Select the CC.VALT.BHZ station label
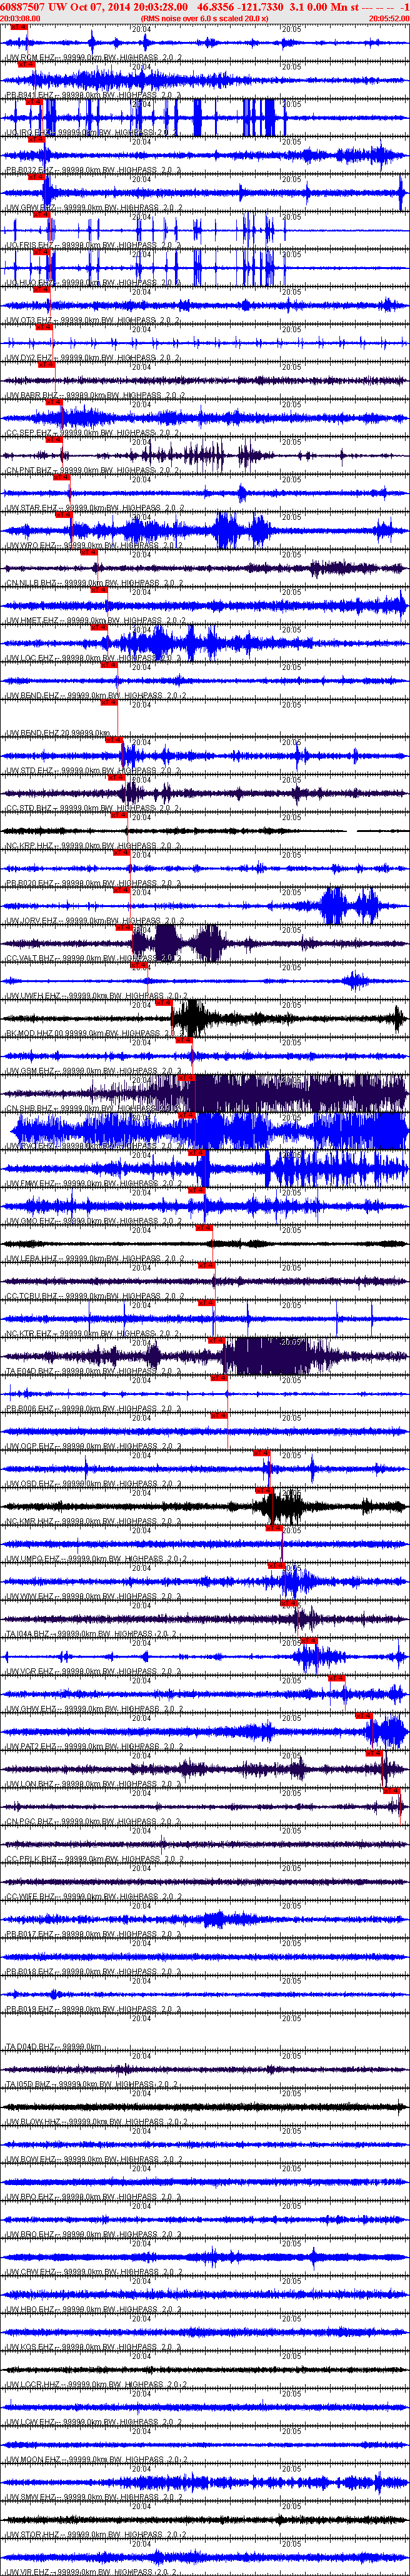The height and width of the screenshot is (2576, 410). (x=93, y=958)
